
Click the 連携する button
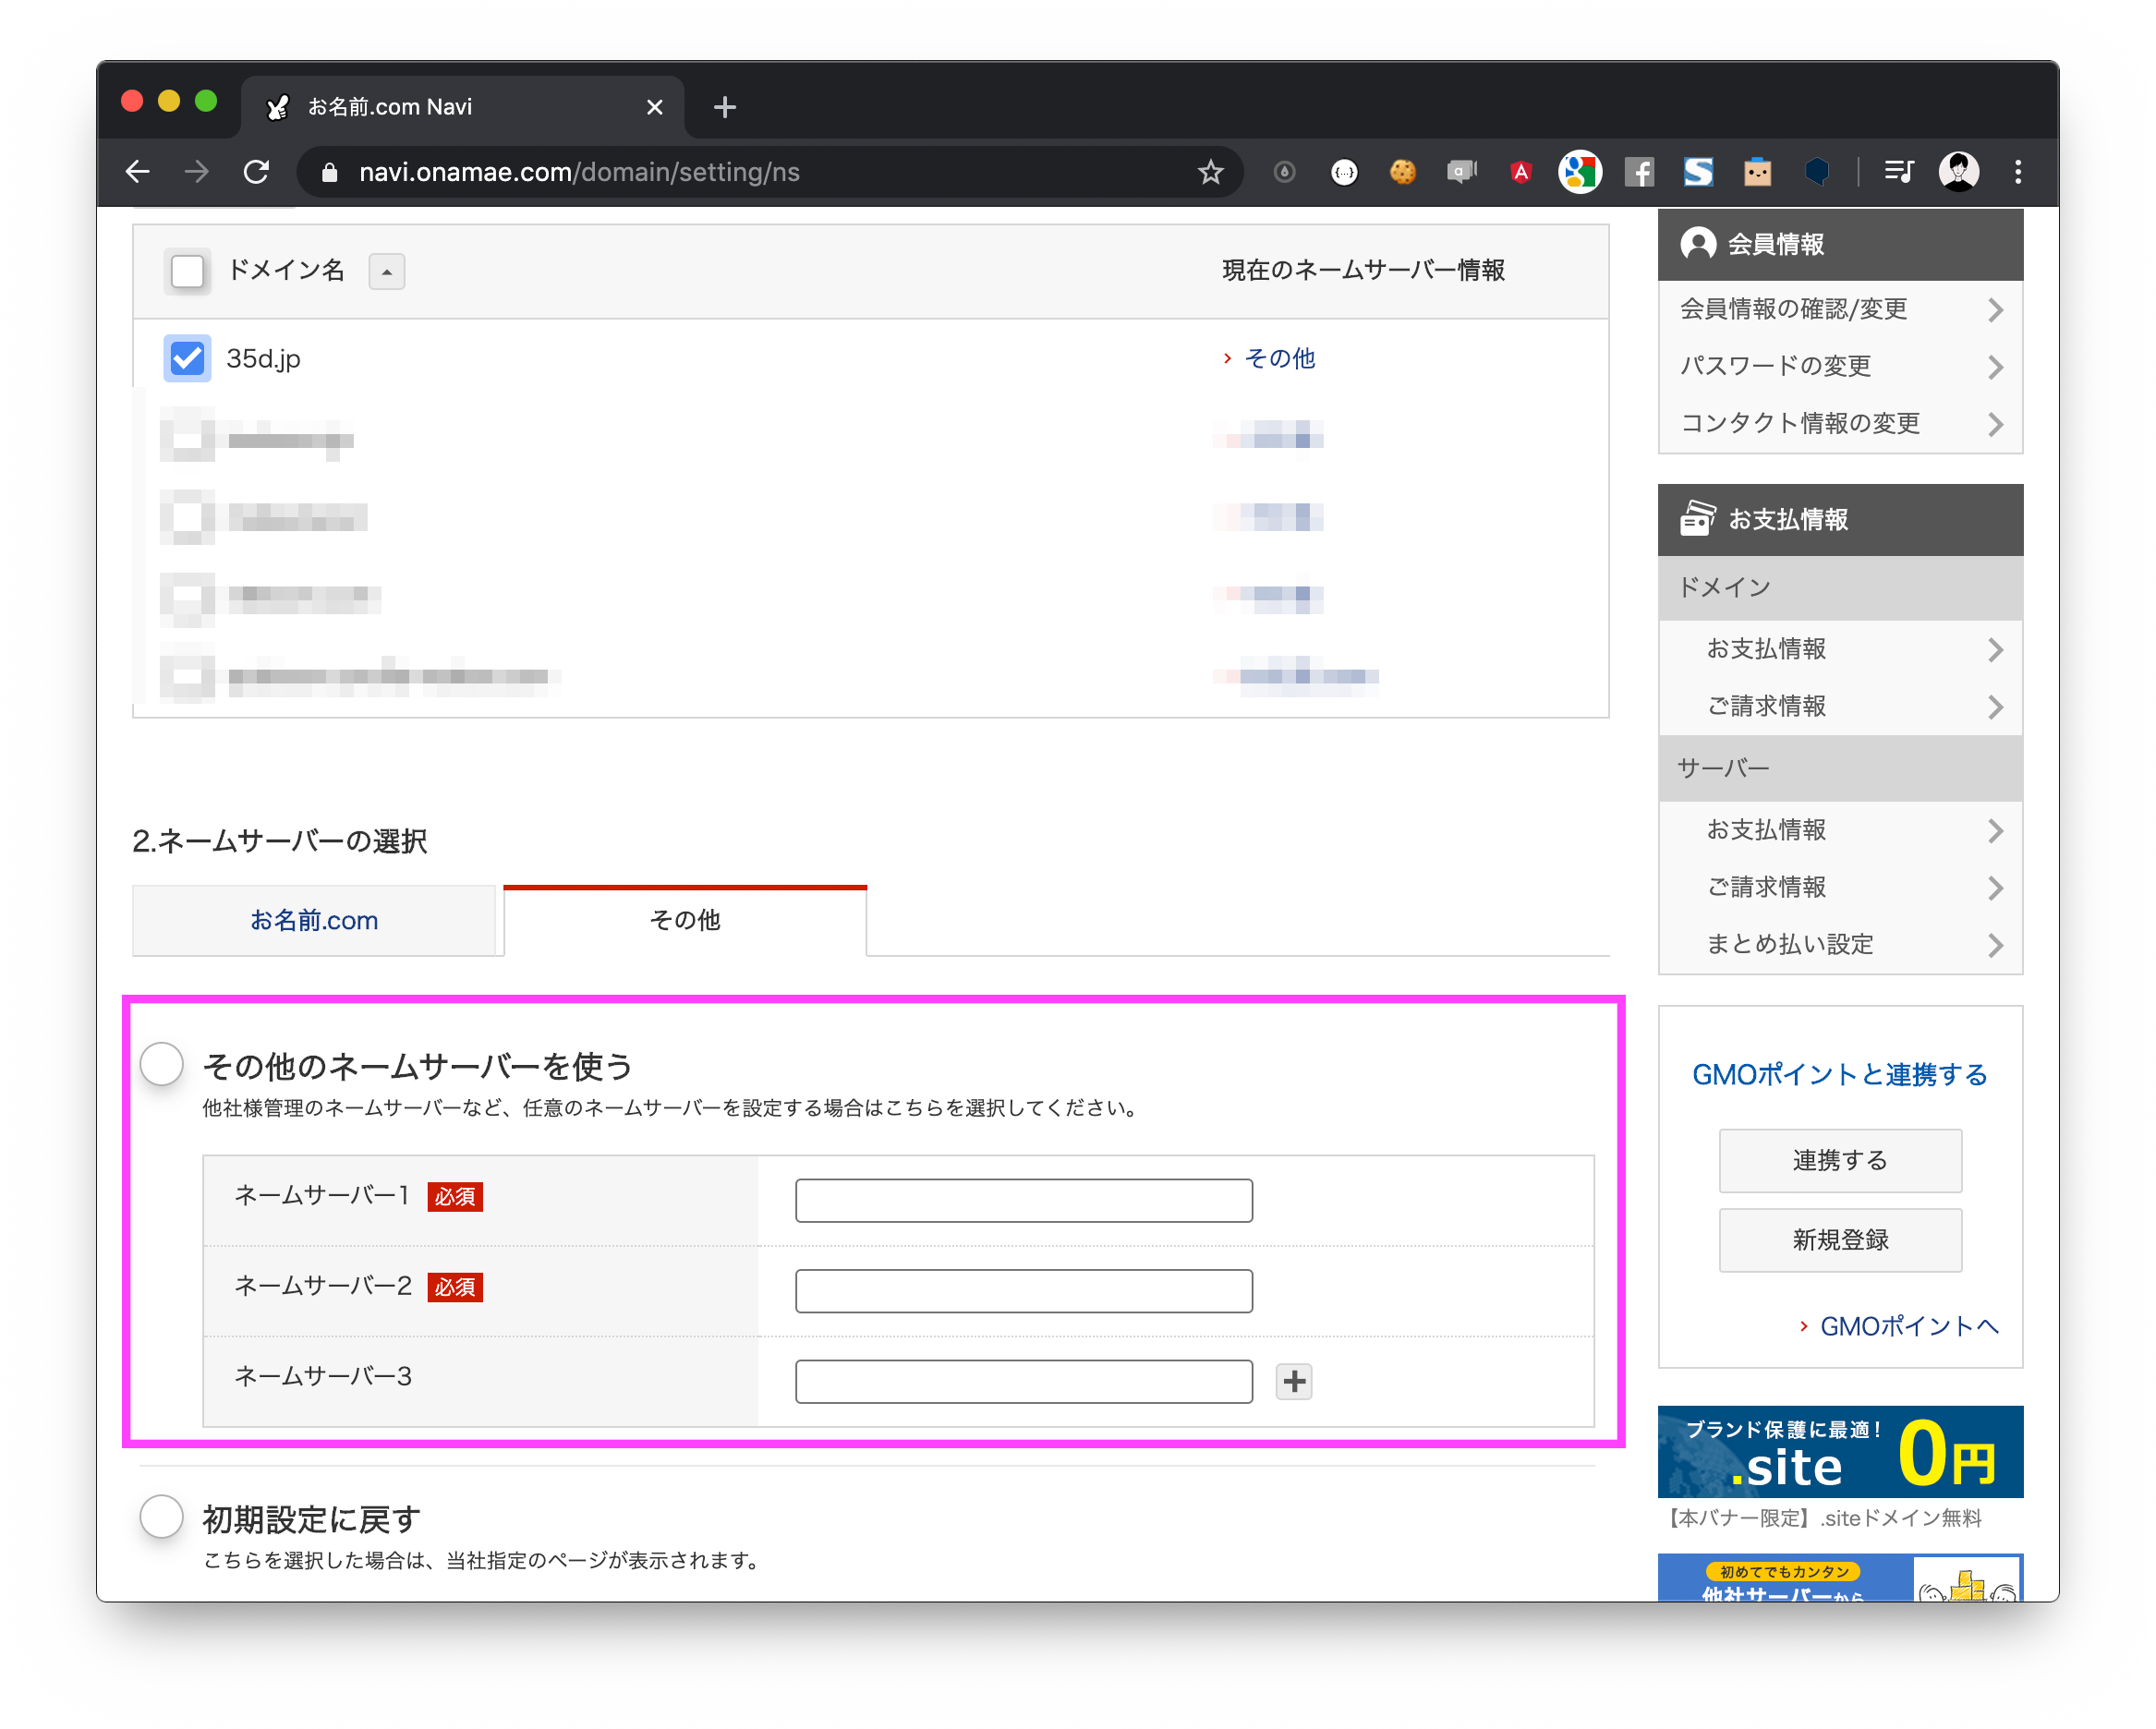[x=1840, y=1160]
